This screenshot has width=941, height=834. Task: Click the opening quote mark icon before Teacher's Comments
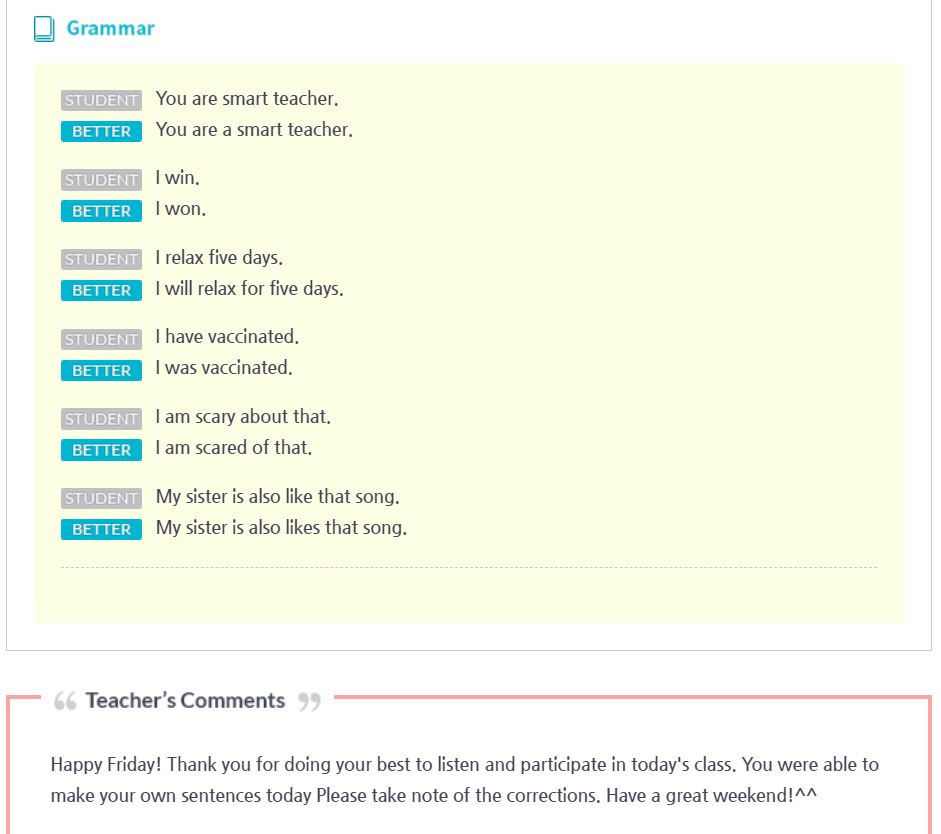click(x=65, y=701)
